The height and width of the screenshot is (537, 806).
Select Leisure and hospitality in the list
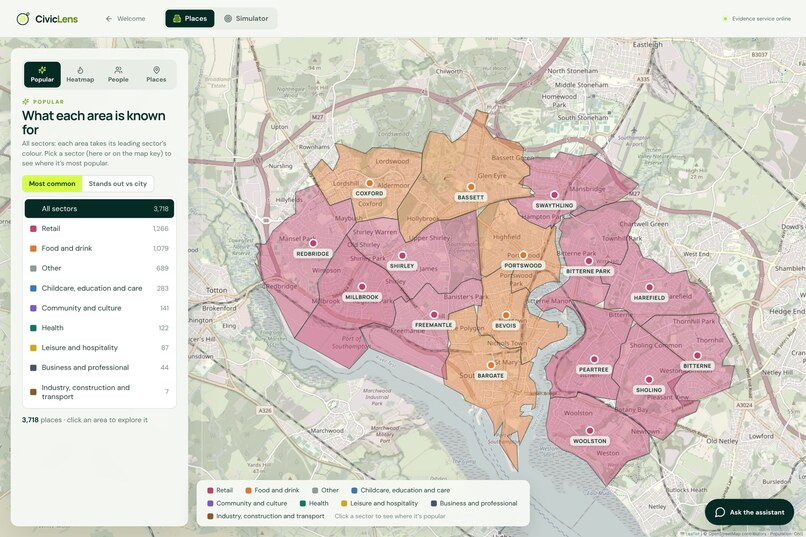click(99, 348)
